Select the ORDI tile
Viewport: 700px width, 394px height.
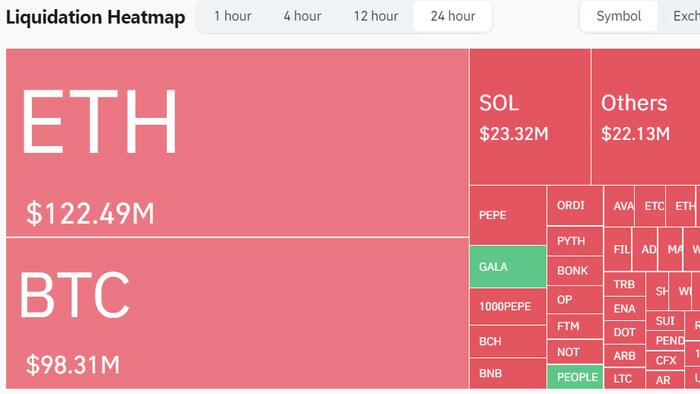(575, 206)
